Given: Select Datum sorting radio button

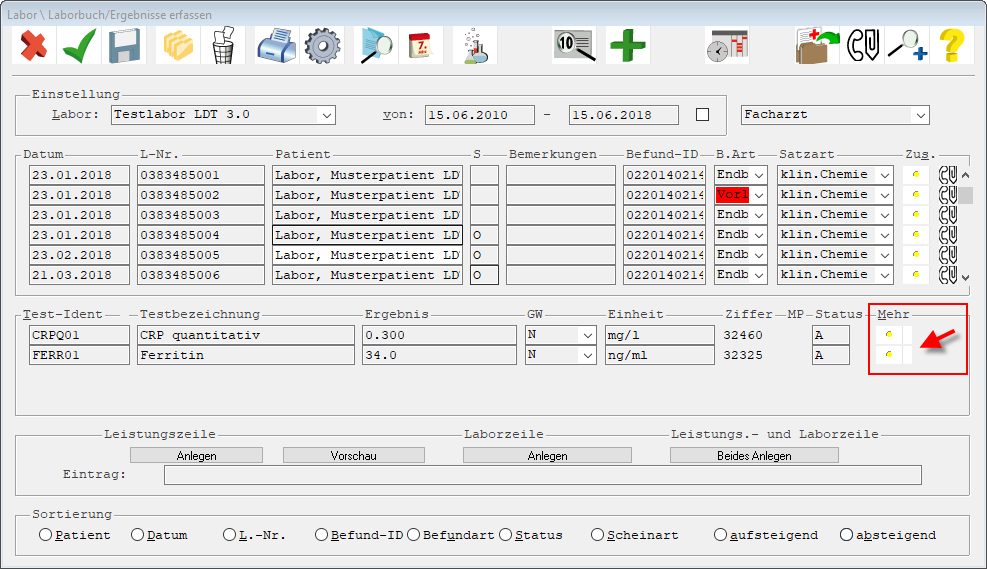Looking at the screenshot, I should pyautogui.click(x=137, y=535).
